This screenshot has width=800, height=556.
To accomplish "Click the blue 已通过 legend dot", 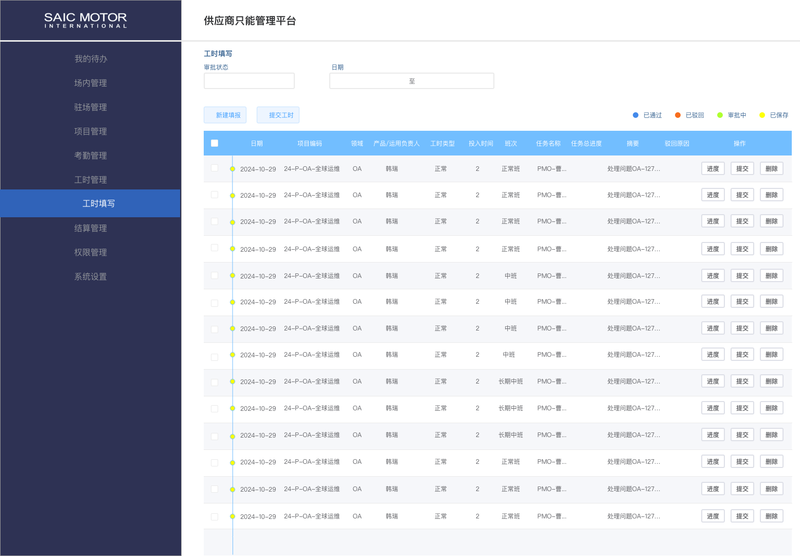I will [635, 115].
